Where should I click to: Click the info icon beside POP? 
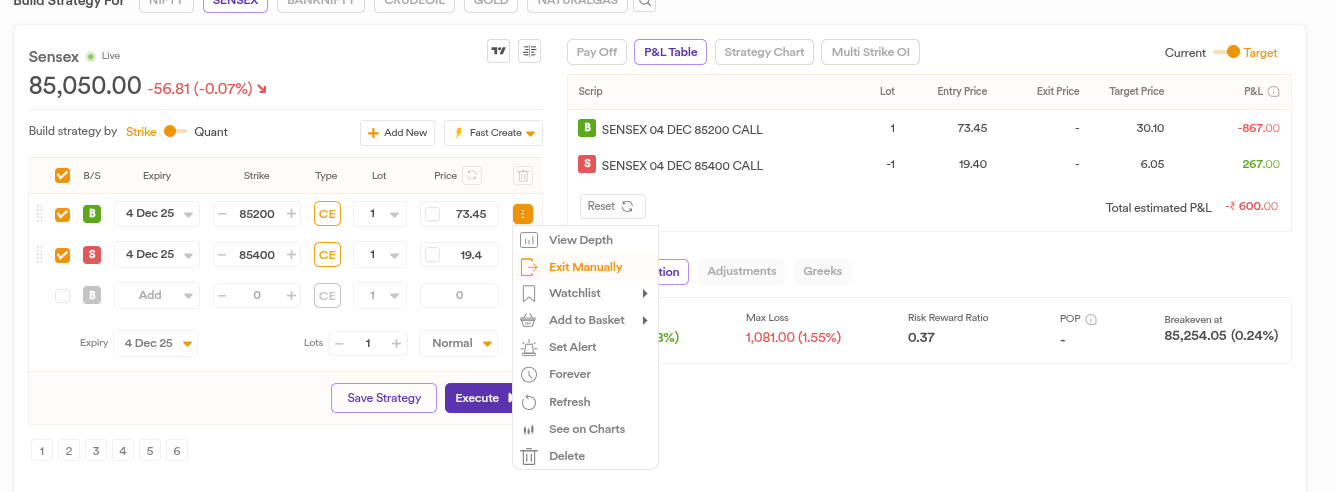1091,320
